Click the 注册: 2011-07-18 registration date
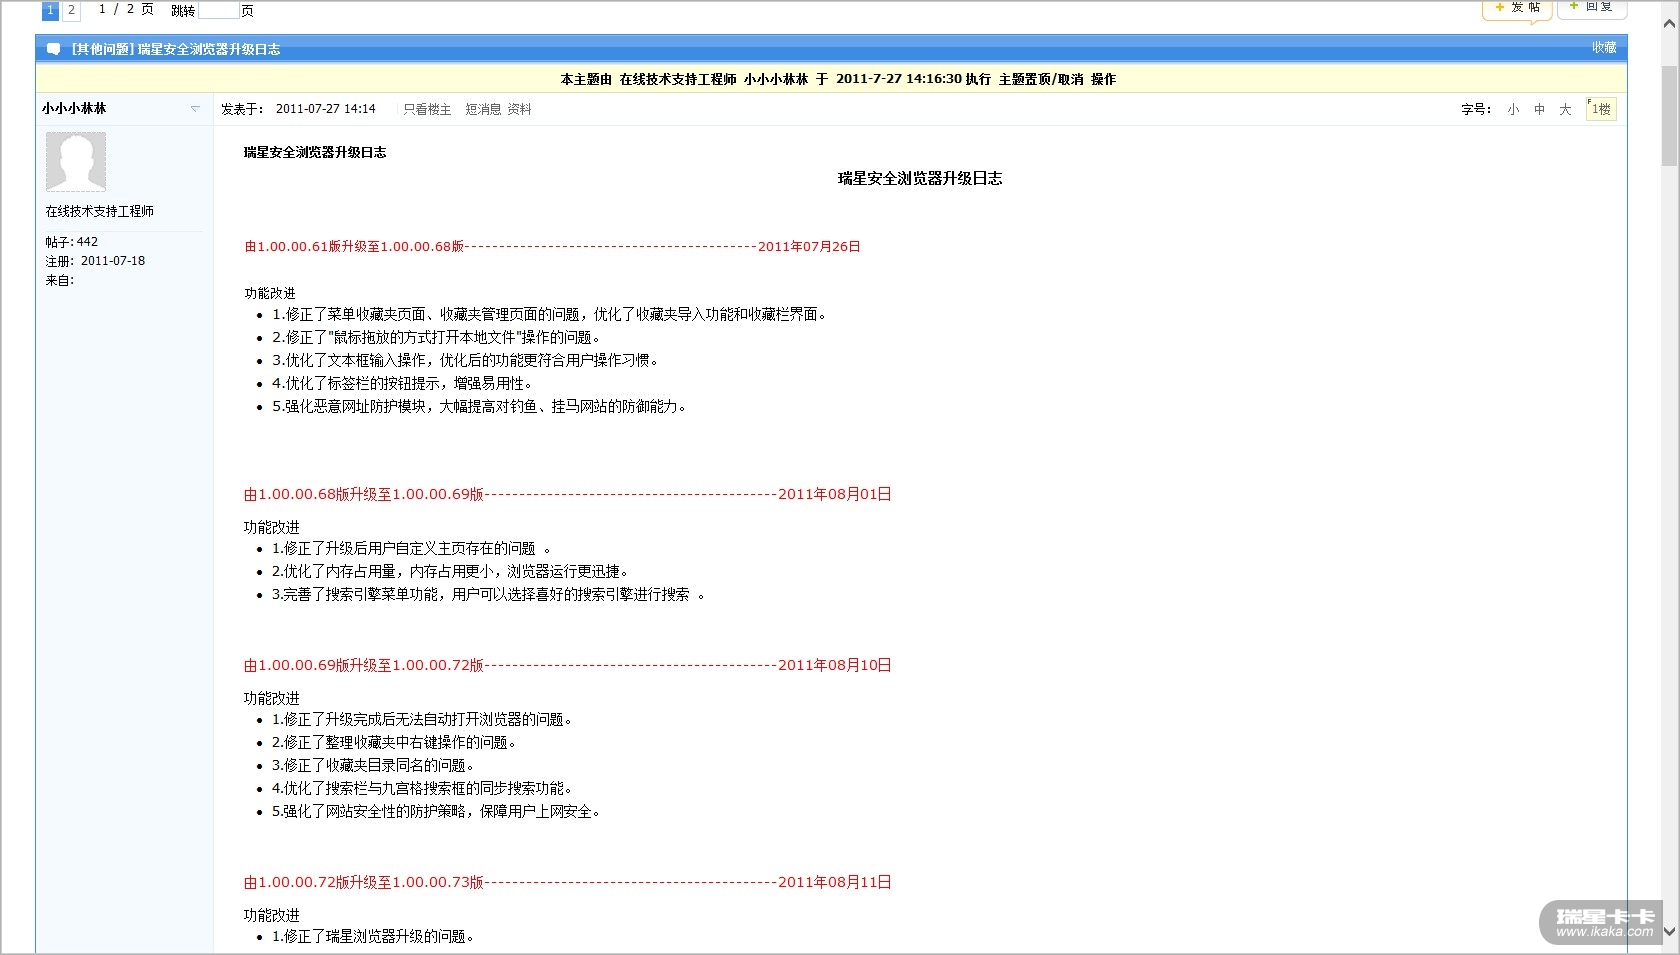 tap(95, 261)
